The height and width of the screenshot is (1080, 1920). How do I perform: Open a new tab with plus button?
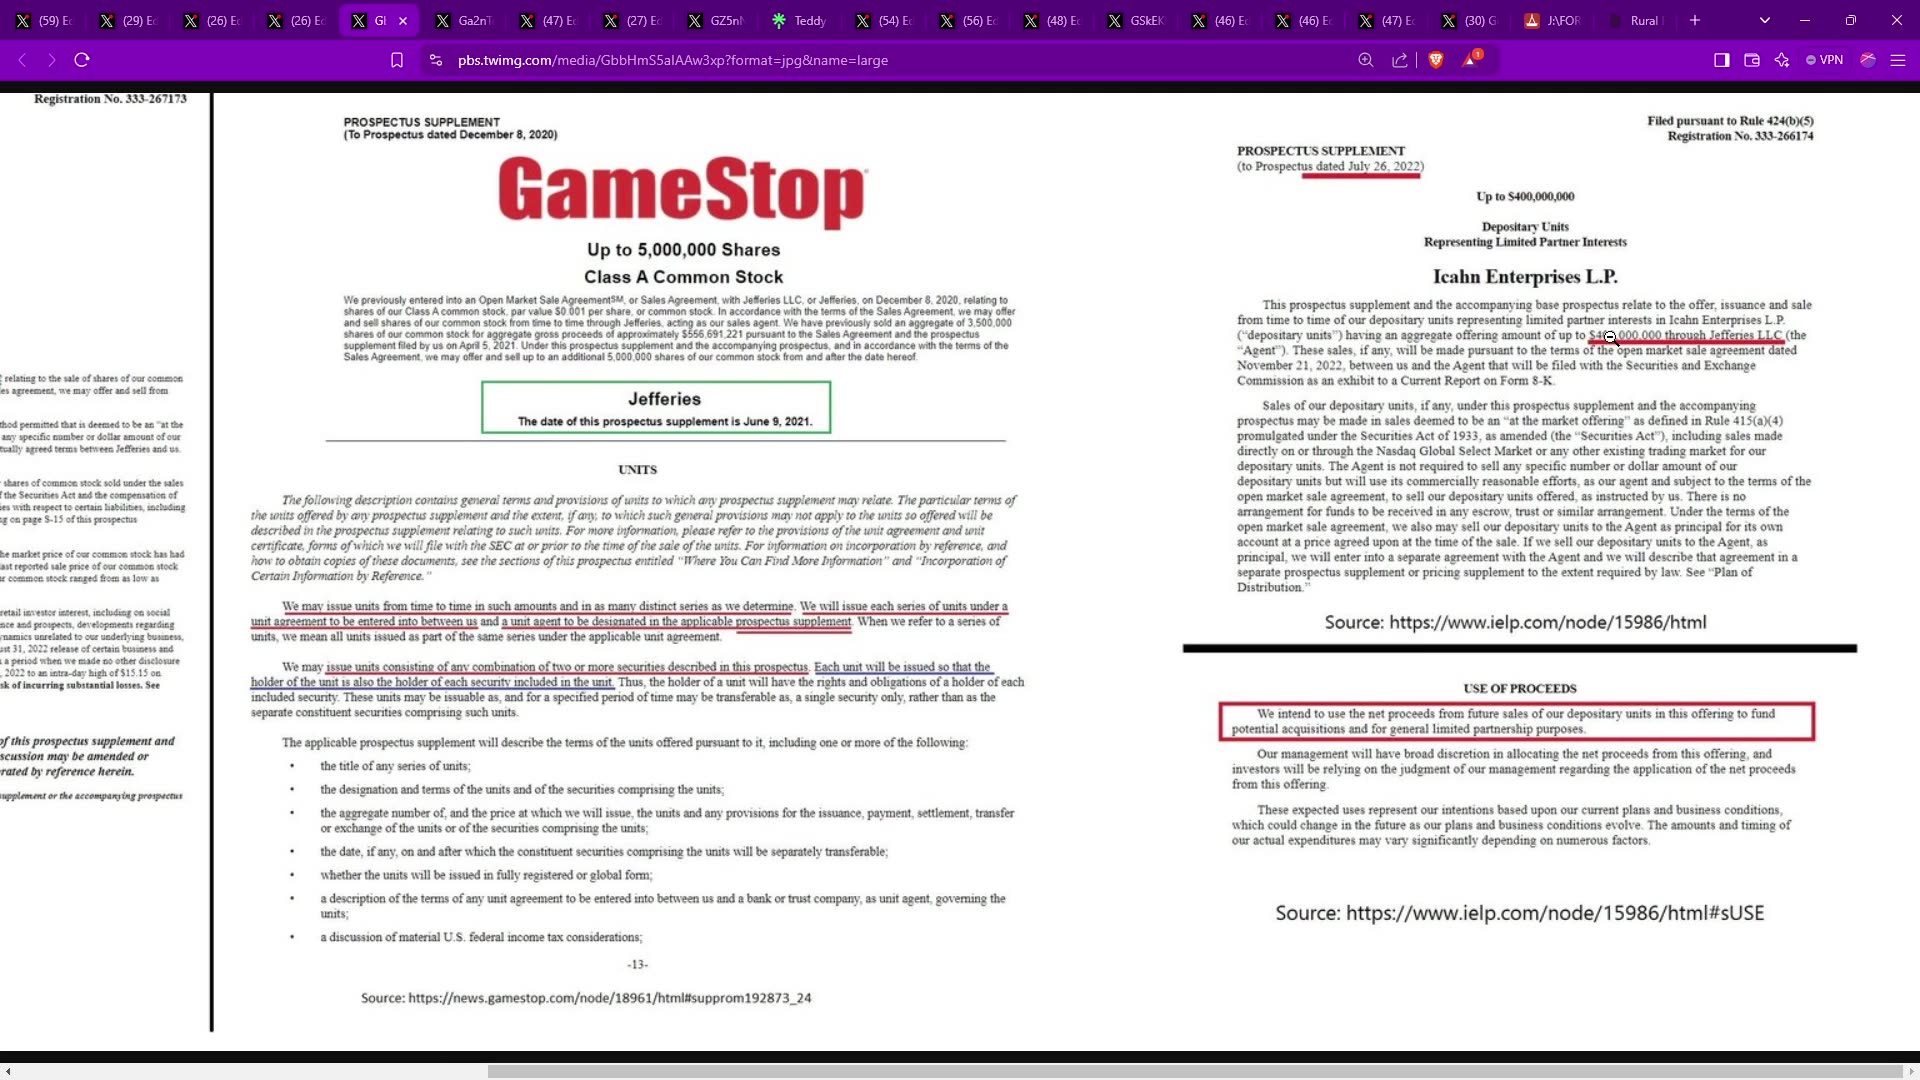pos(1695,20)
